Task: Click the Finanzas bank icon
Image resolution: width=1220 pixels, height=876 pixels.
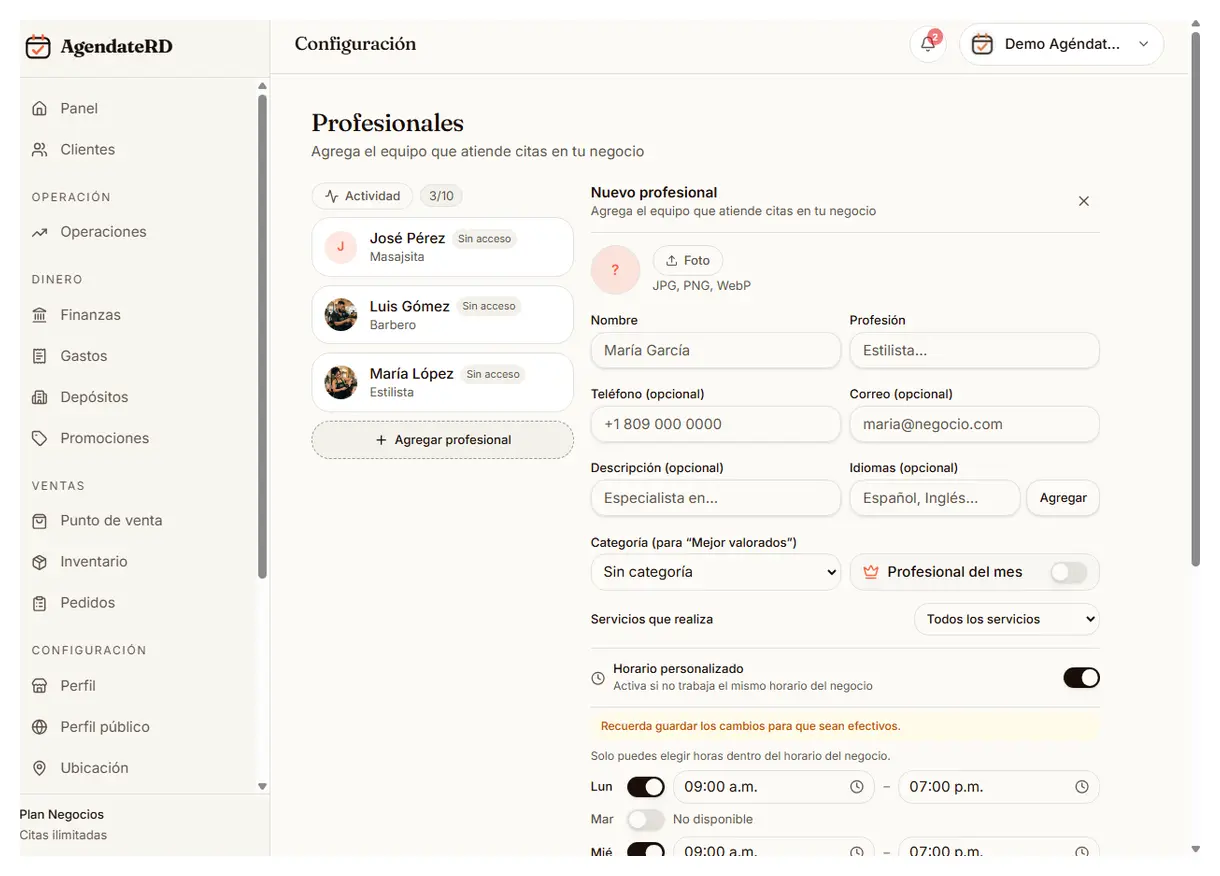Action: (x=40, y=315)
